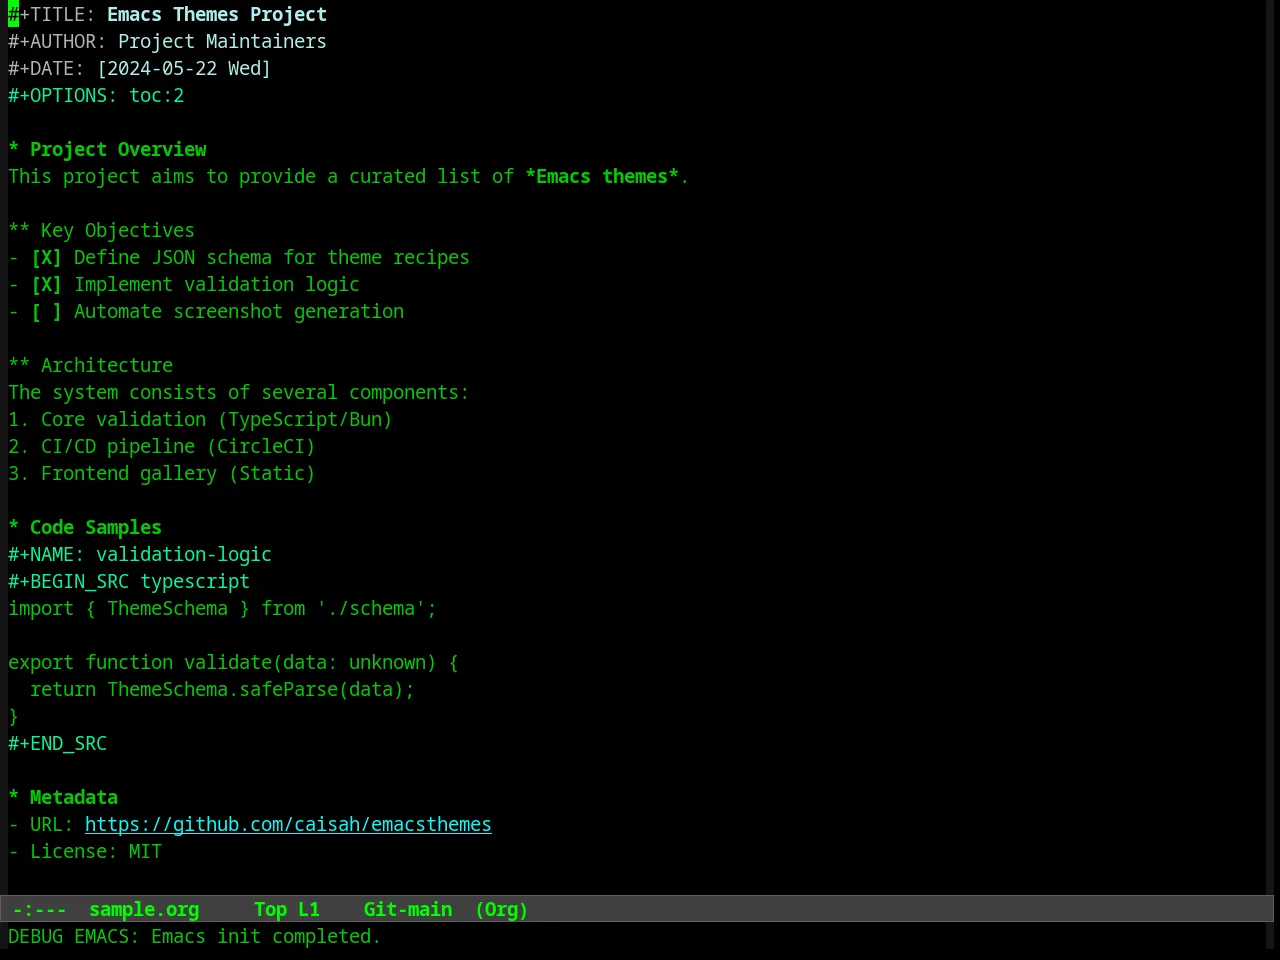Toggle the checked 'Define JSON schema' checkbox
This screenshot has height=960, width=1280.
pos(46,258)
